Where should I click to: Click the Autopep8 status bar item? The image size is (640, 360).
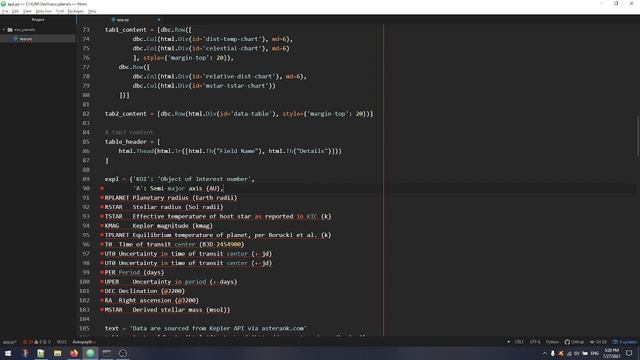pos(83,342)
